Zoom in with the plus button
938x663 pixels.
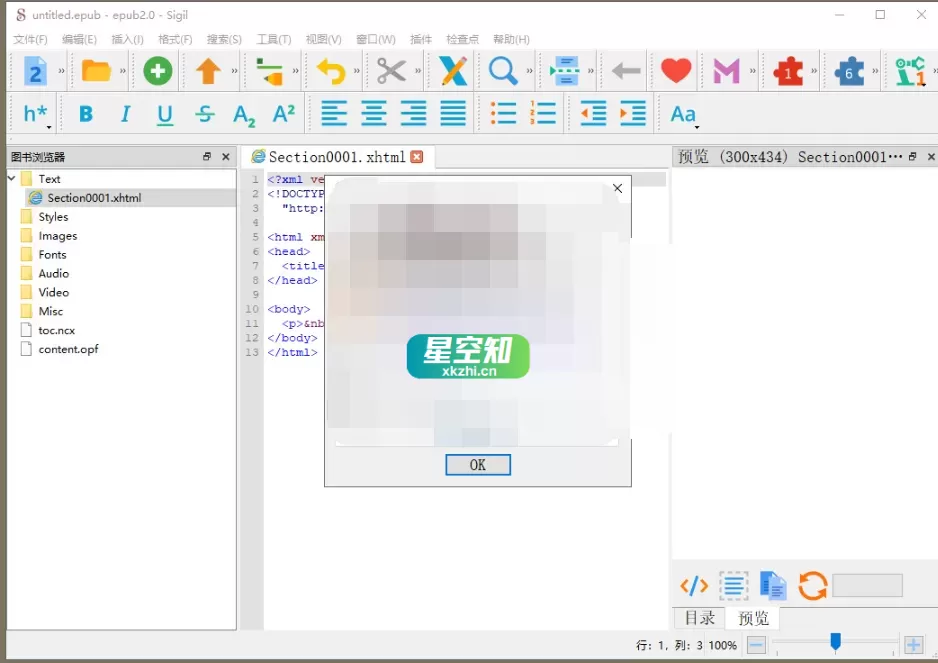(912, 645)
